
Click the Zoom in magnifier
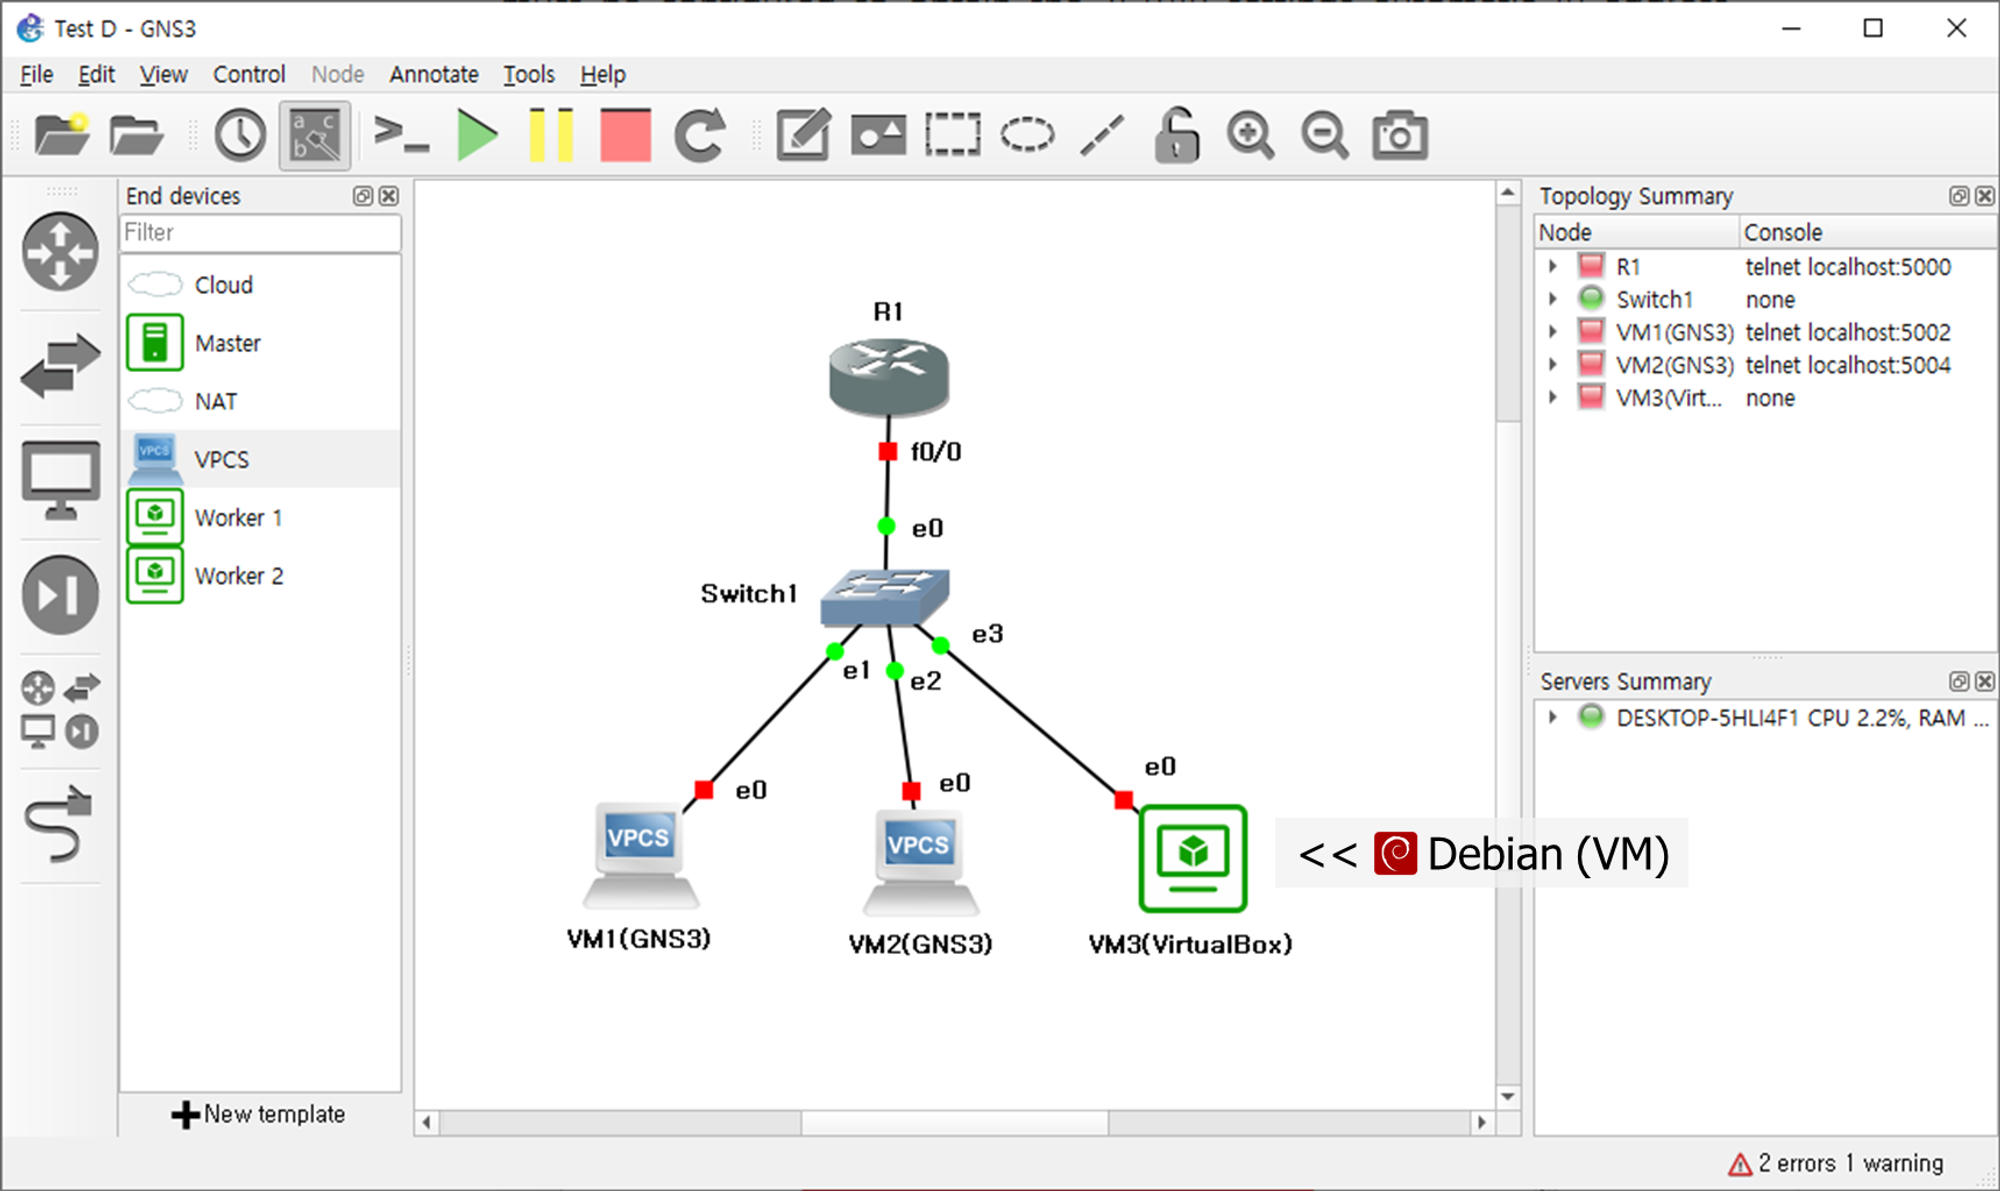click(x=1251, y=135)
